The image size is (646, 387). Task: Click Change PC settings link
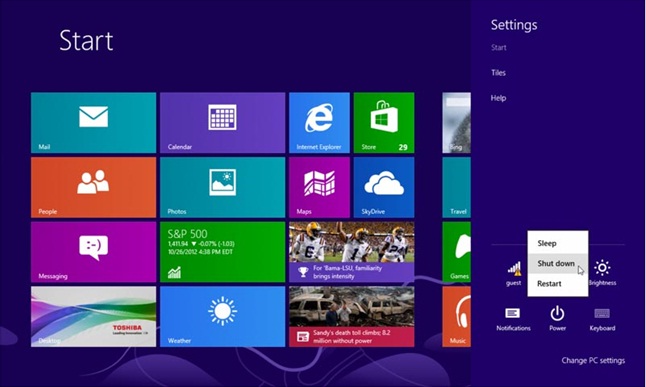coord(593,360)
